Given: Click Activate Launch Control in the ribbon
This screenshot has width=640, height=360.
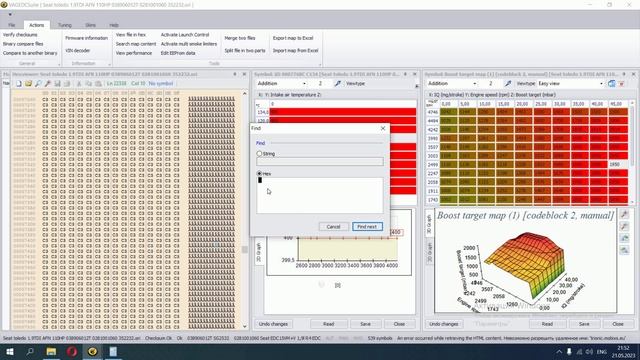Looking at the screenshot, I should click(185, 35).
